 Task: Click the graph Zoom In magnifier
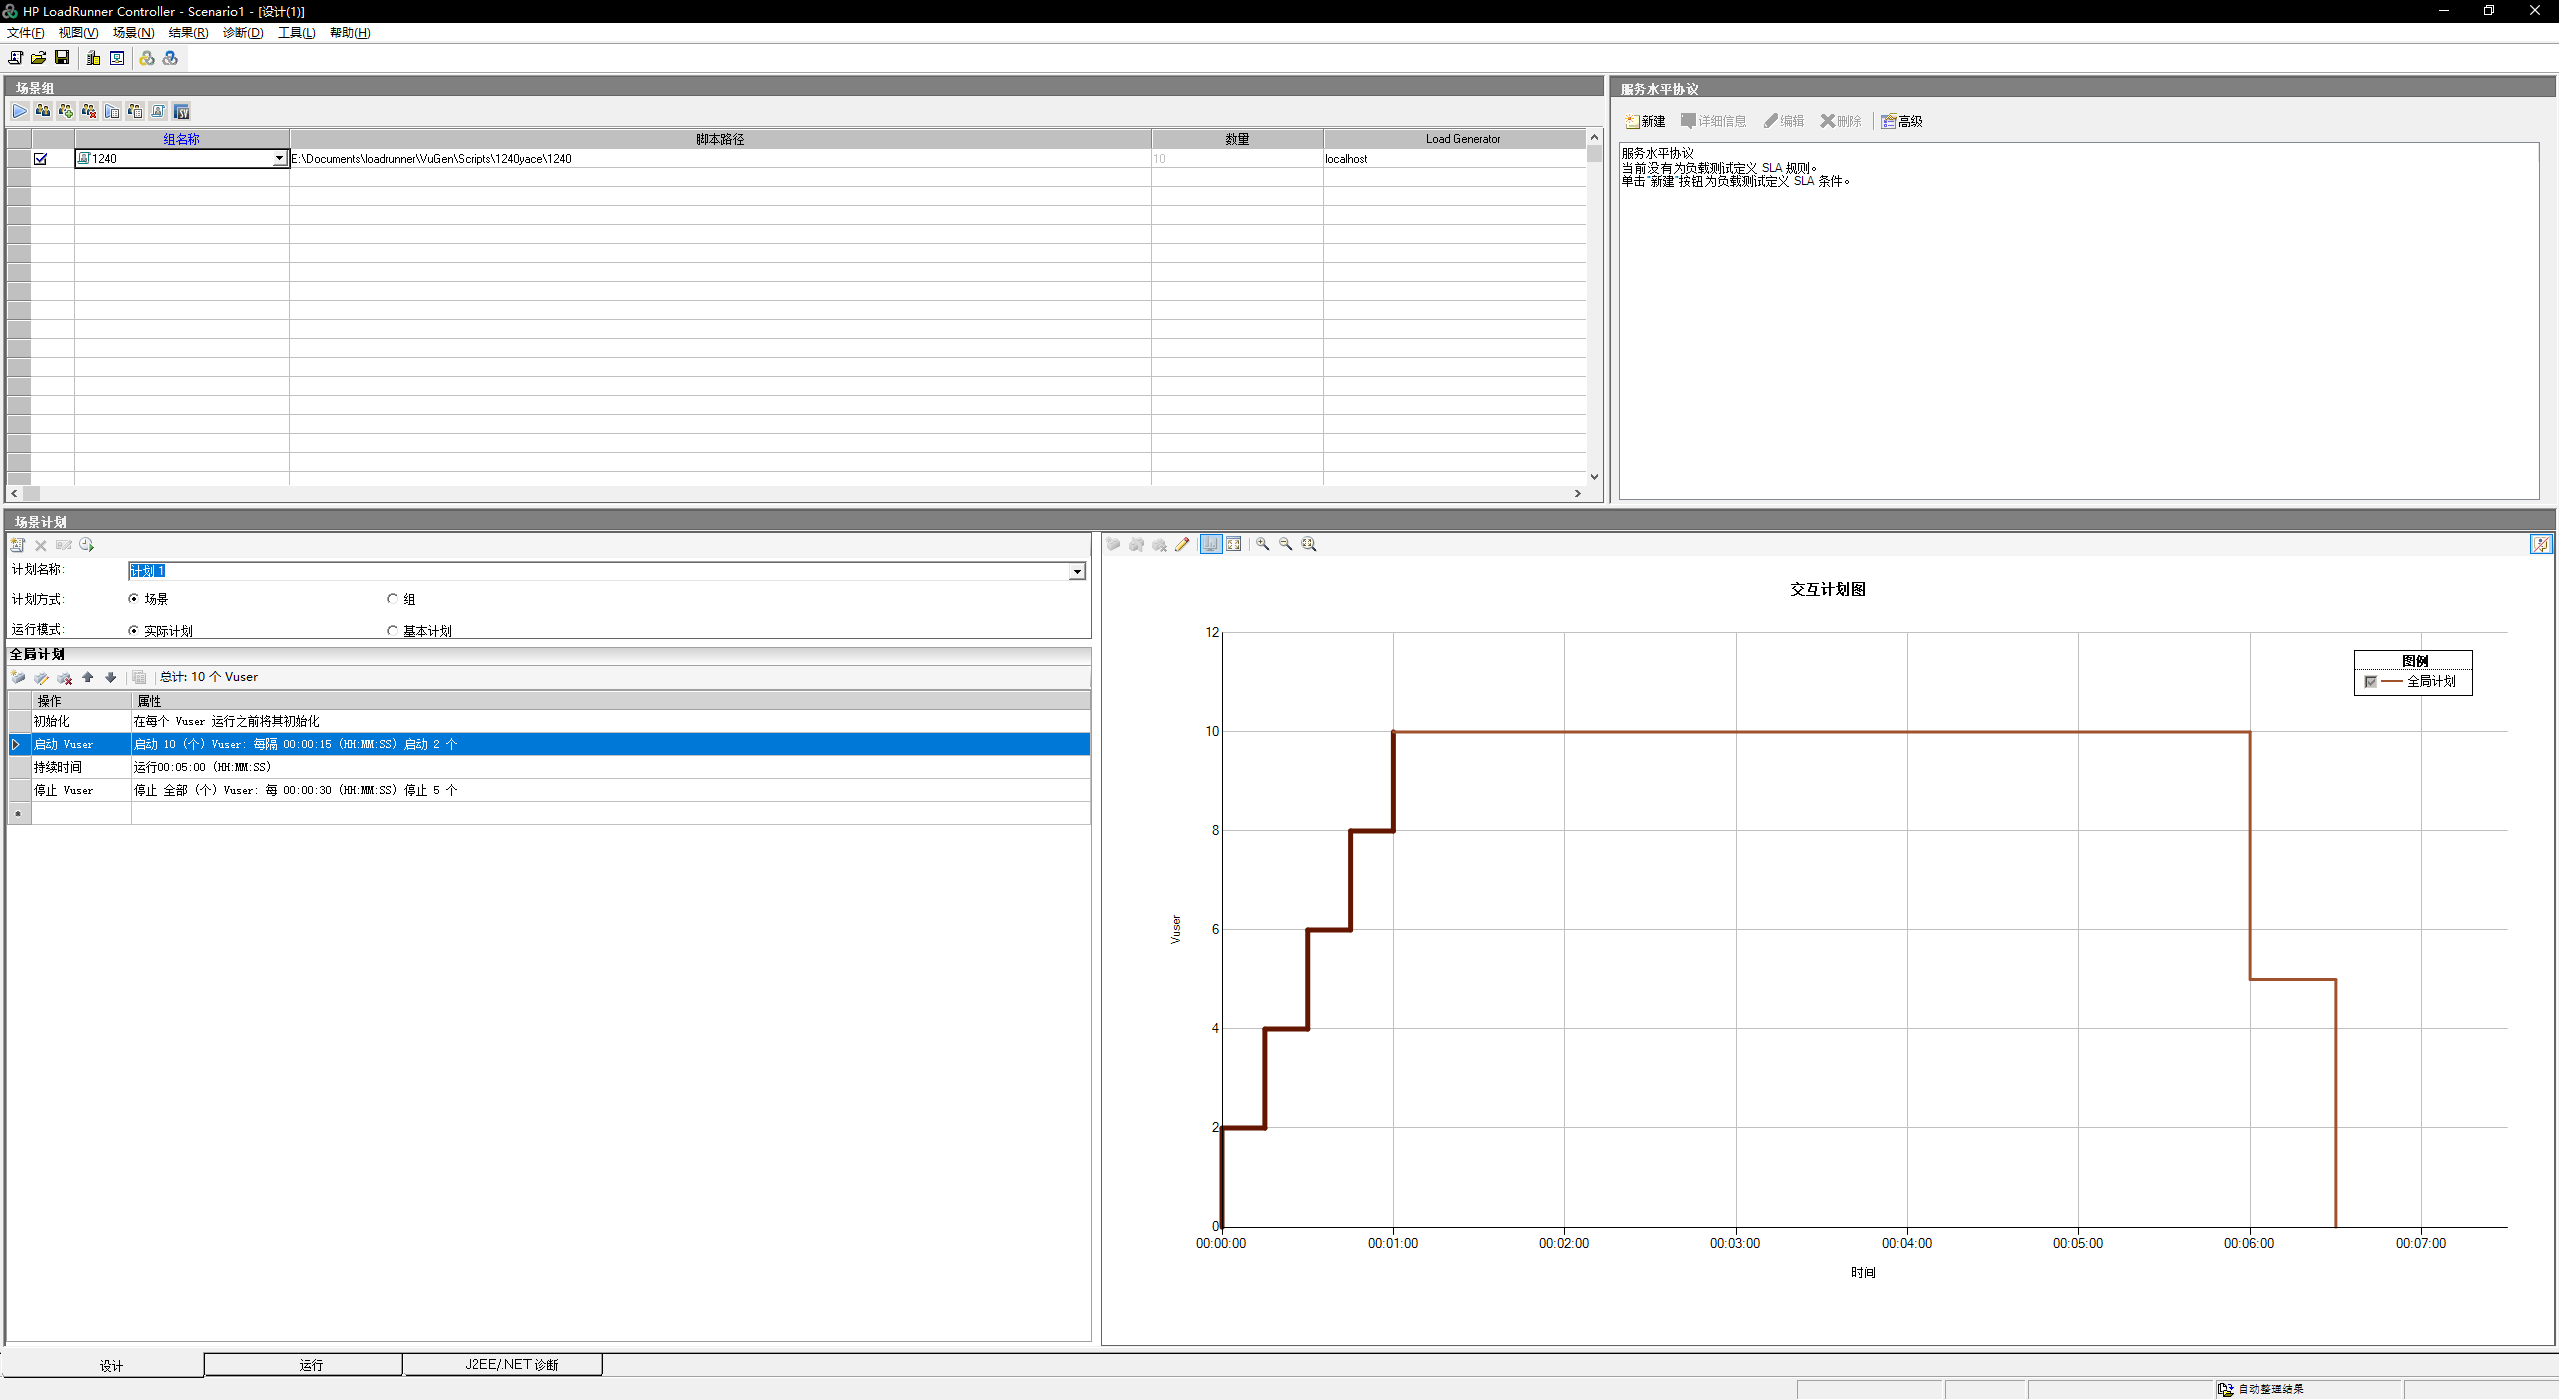[1263, 544]
